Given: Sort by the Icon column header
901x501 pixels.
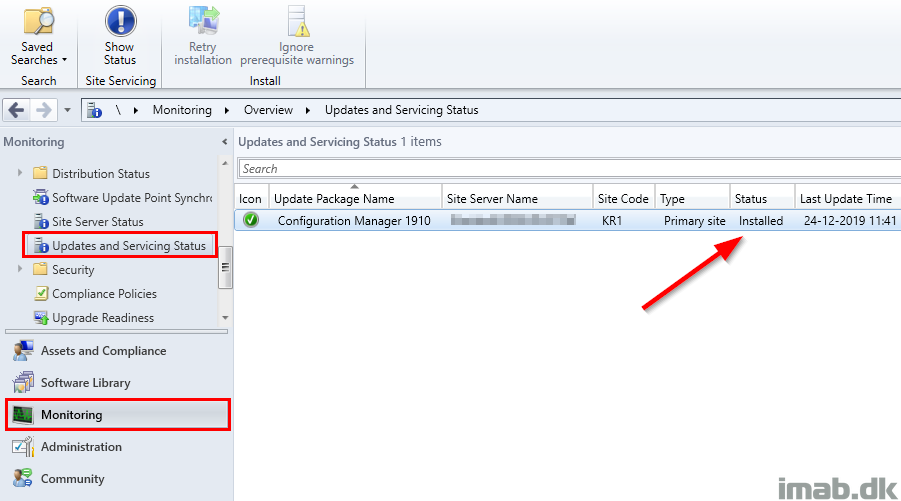Looking at the screenshot, I should [251, 198].
